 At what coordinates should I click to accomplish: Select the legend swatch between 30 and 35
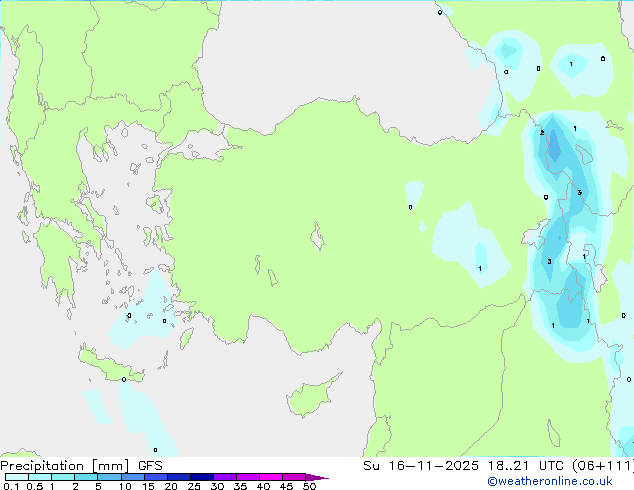225,477
